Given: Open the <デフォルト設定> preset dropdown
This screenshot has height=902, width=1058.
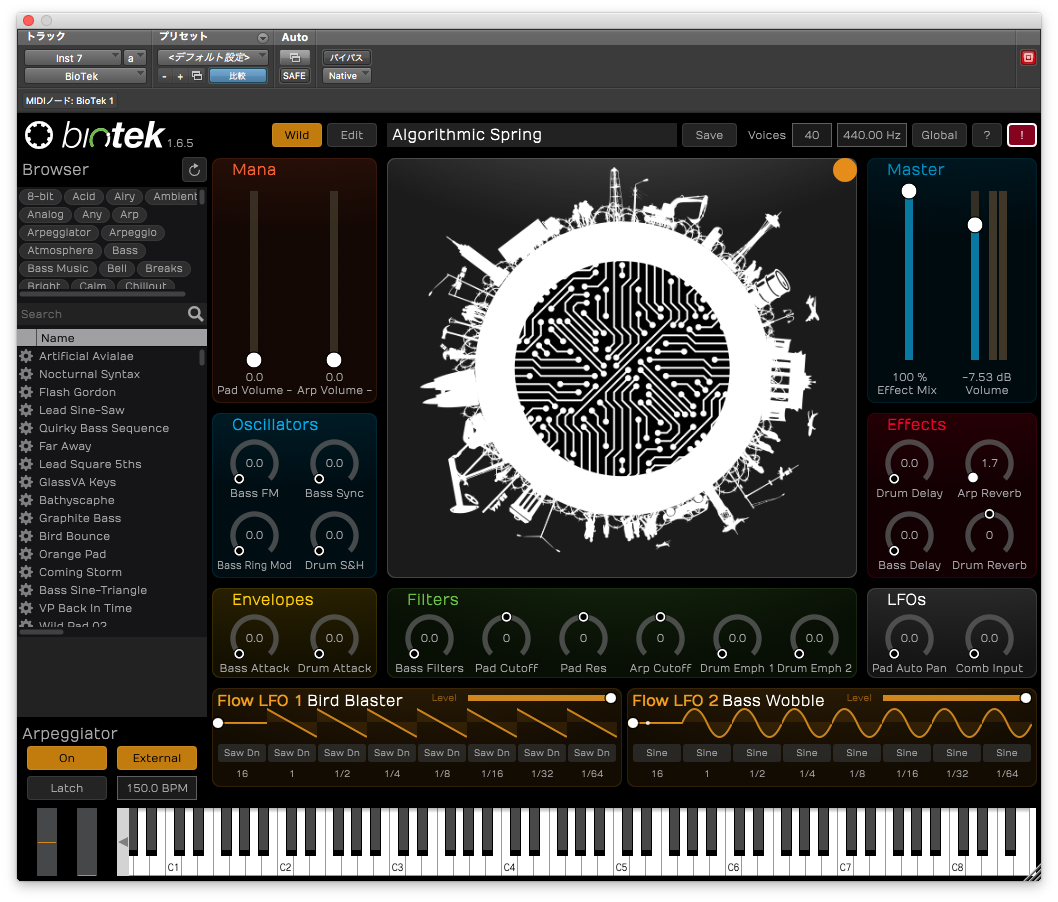Looking at the screenshot, I should point(213,57).
